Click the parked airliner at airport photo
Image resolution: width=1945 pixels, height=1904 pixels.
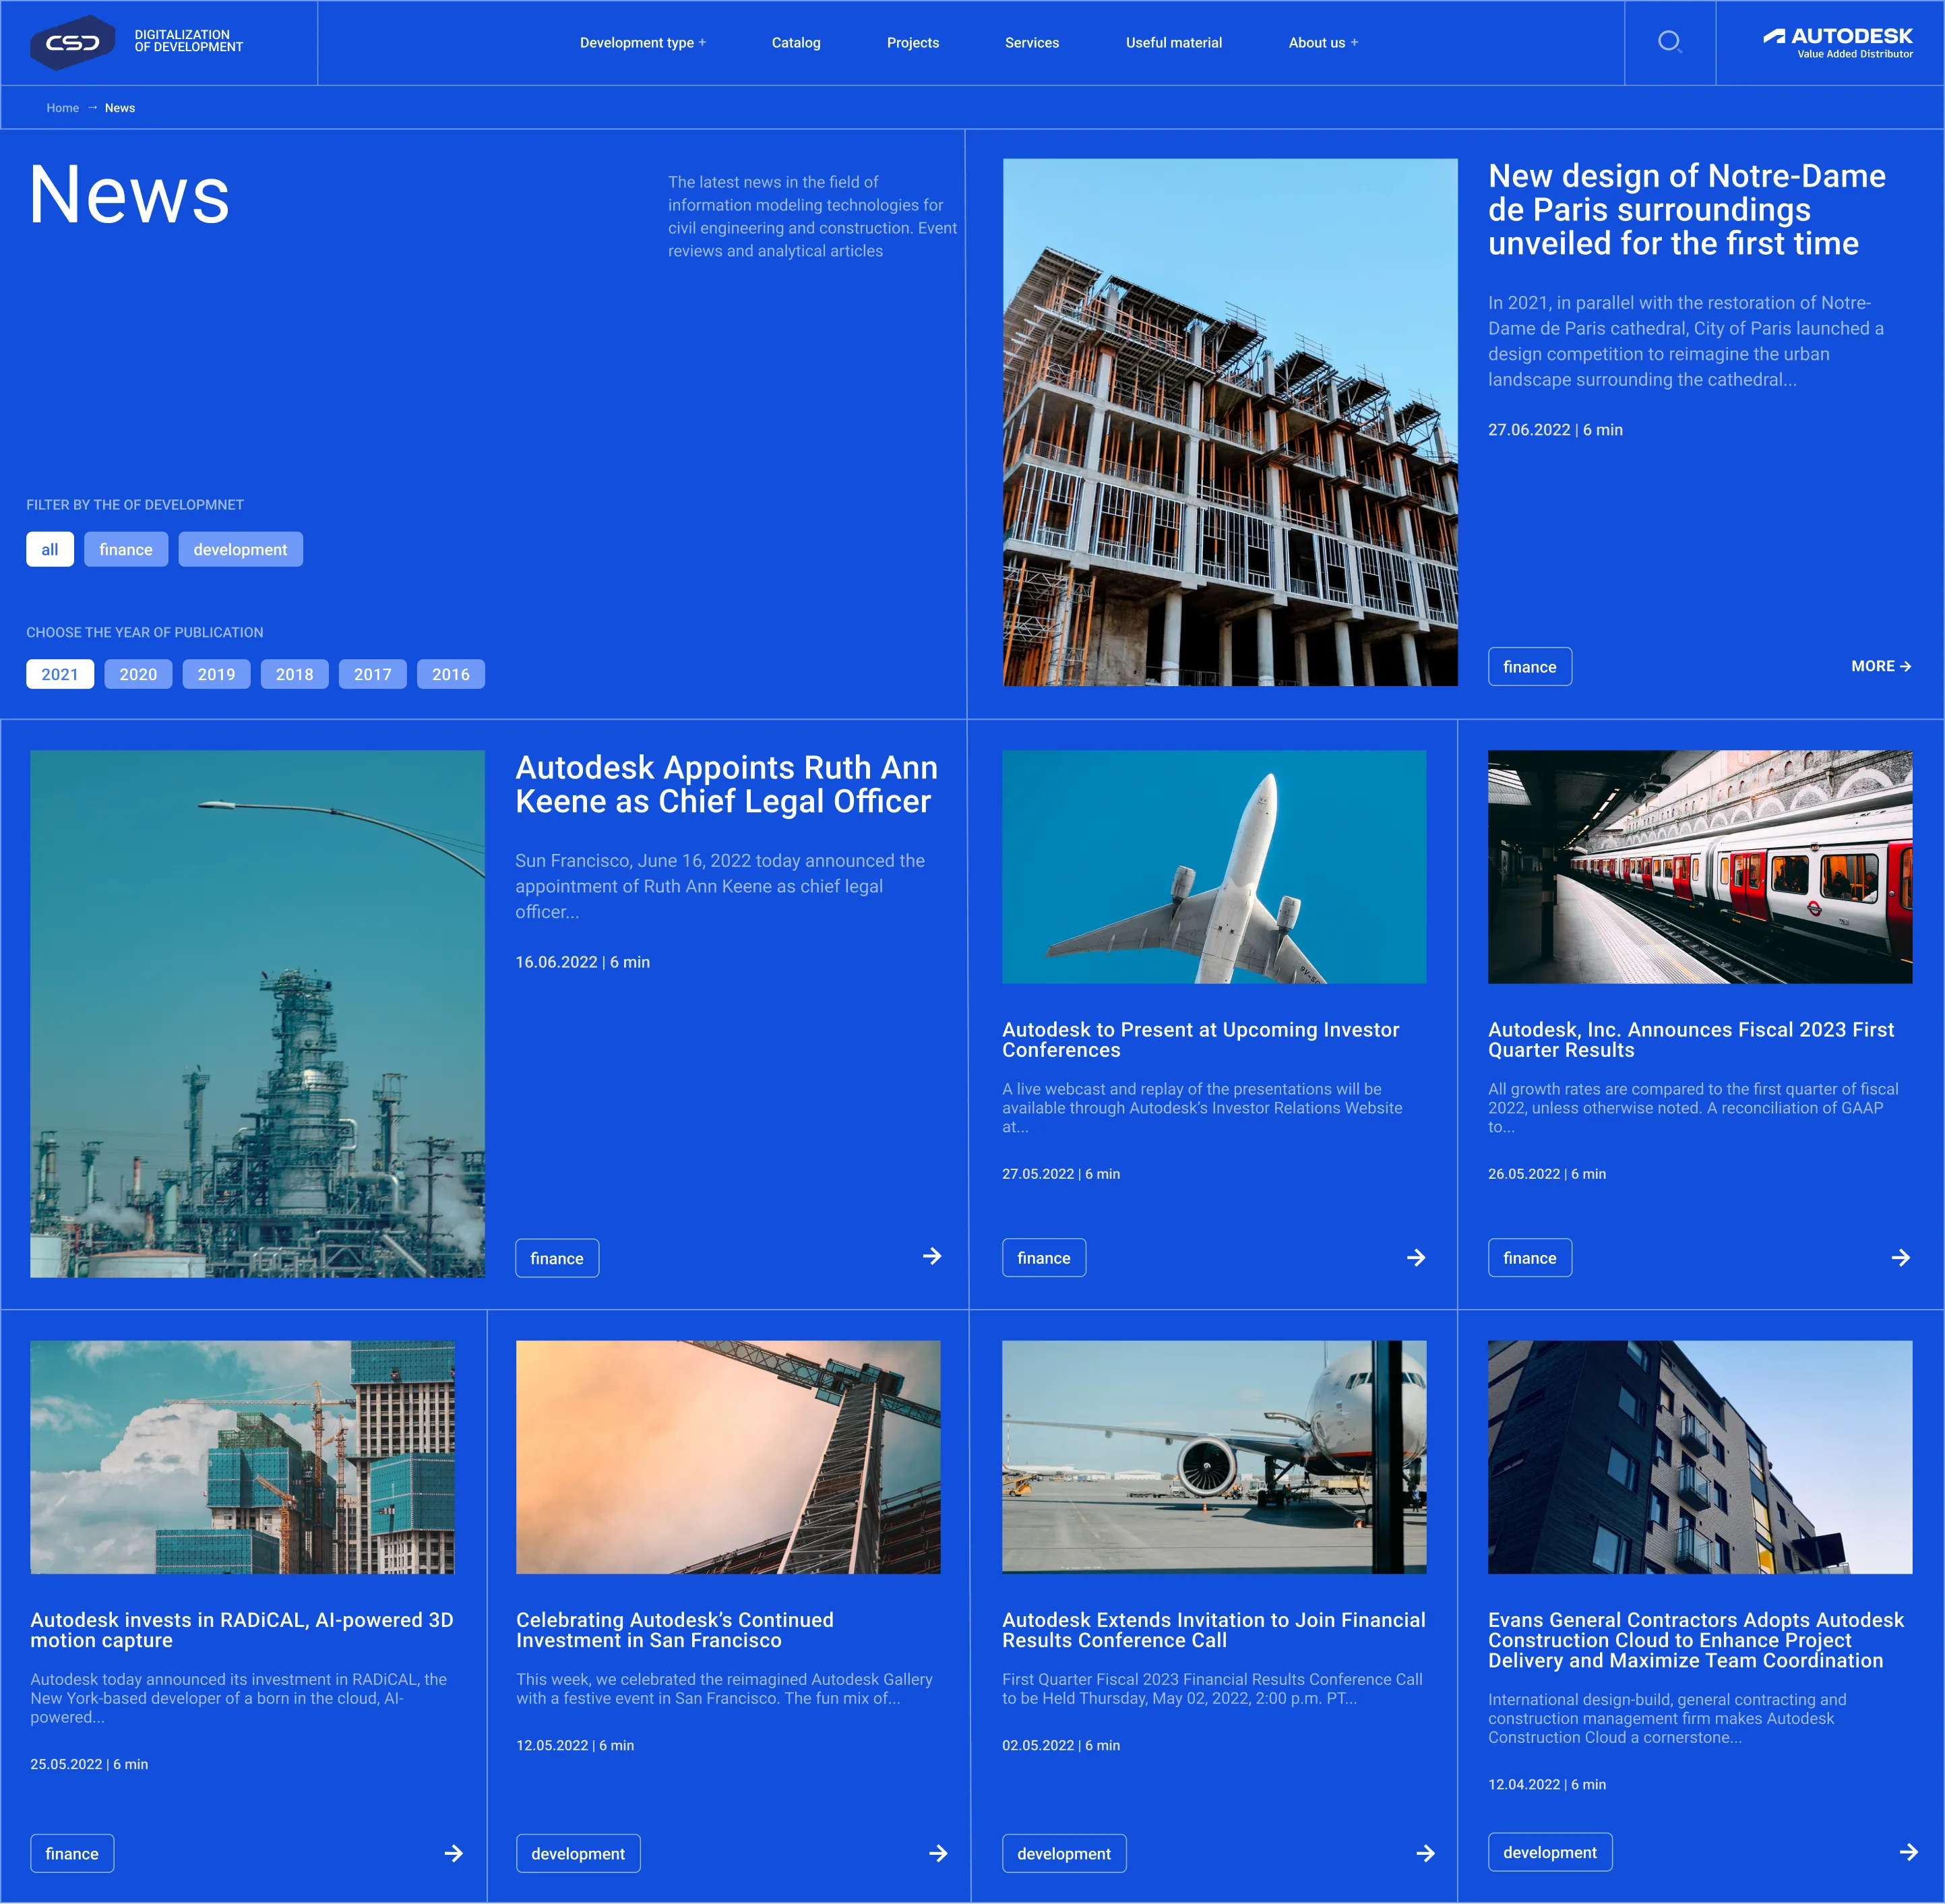(1214, 1457)
